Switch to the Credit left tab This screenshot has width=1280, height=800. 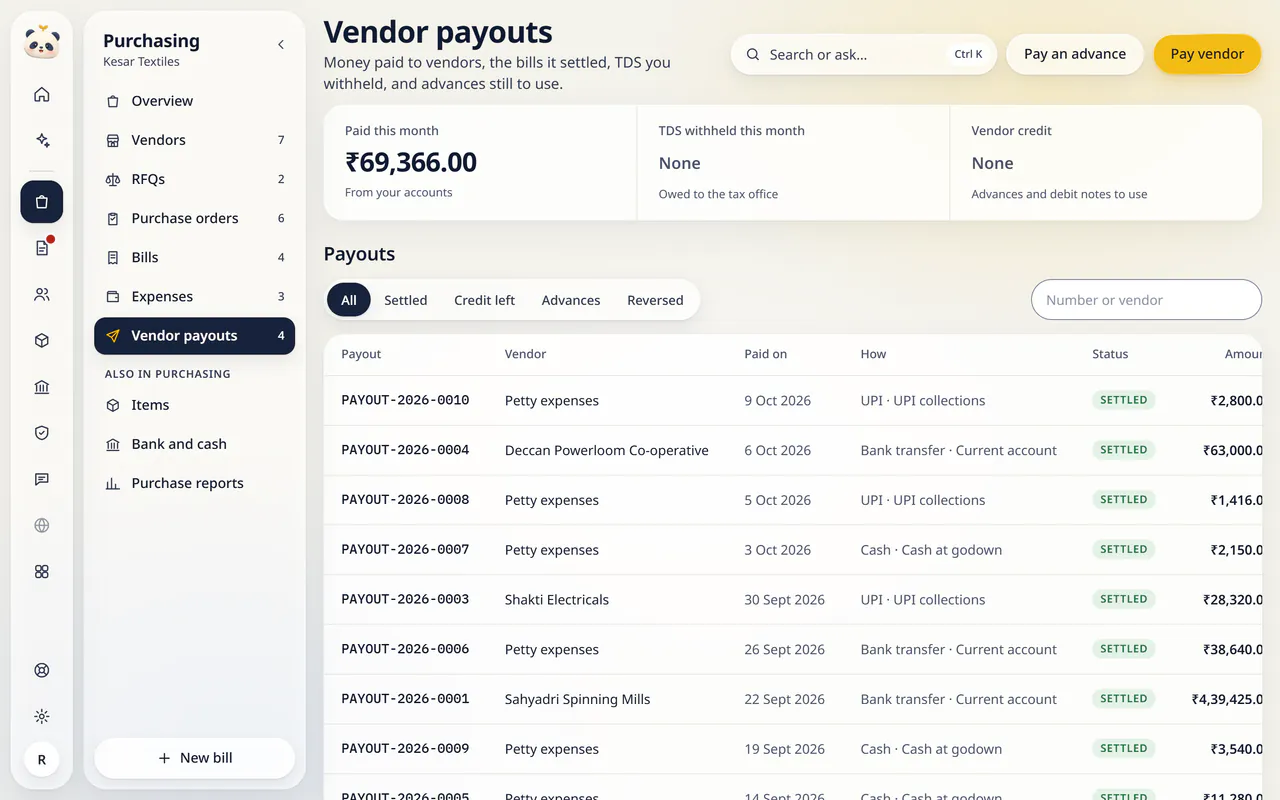pyautogui.click(x=484, y=300)
